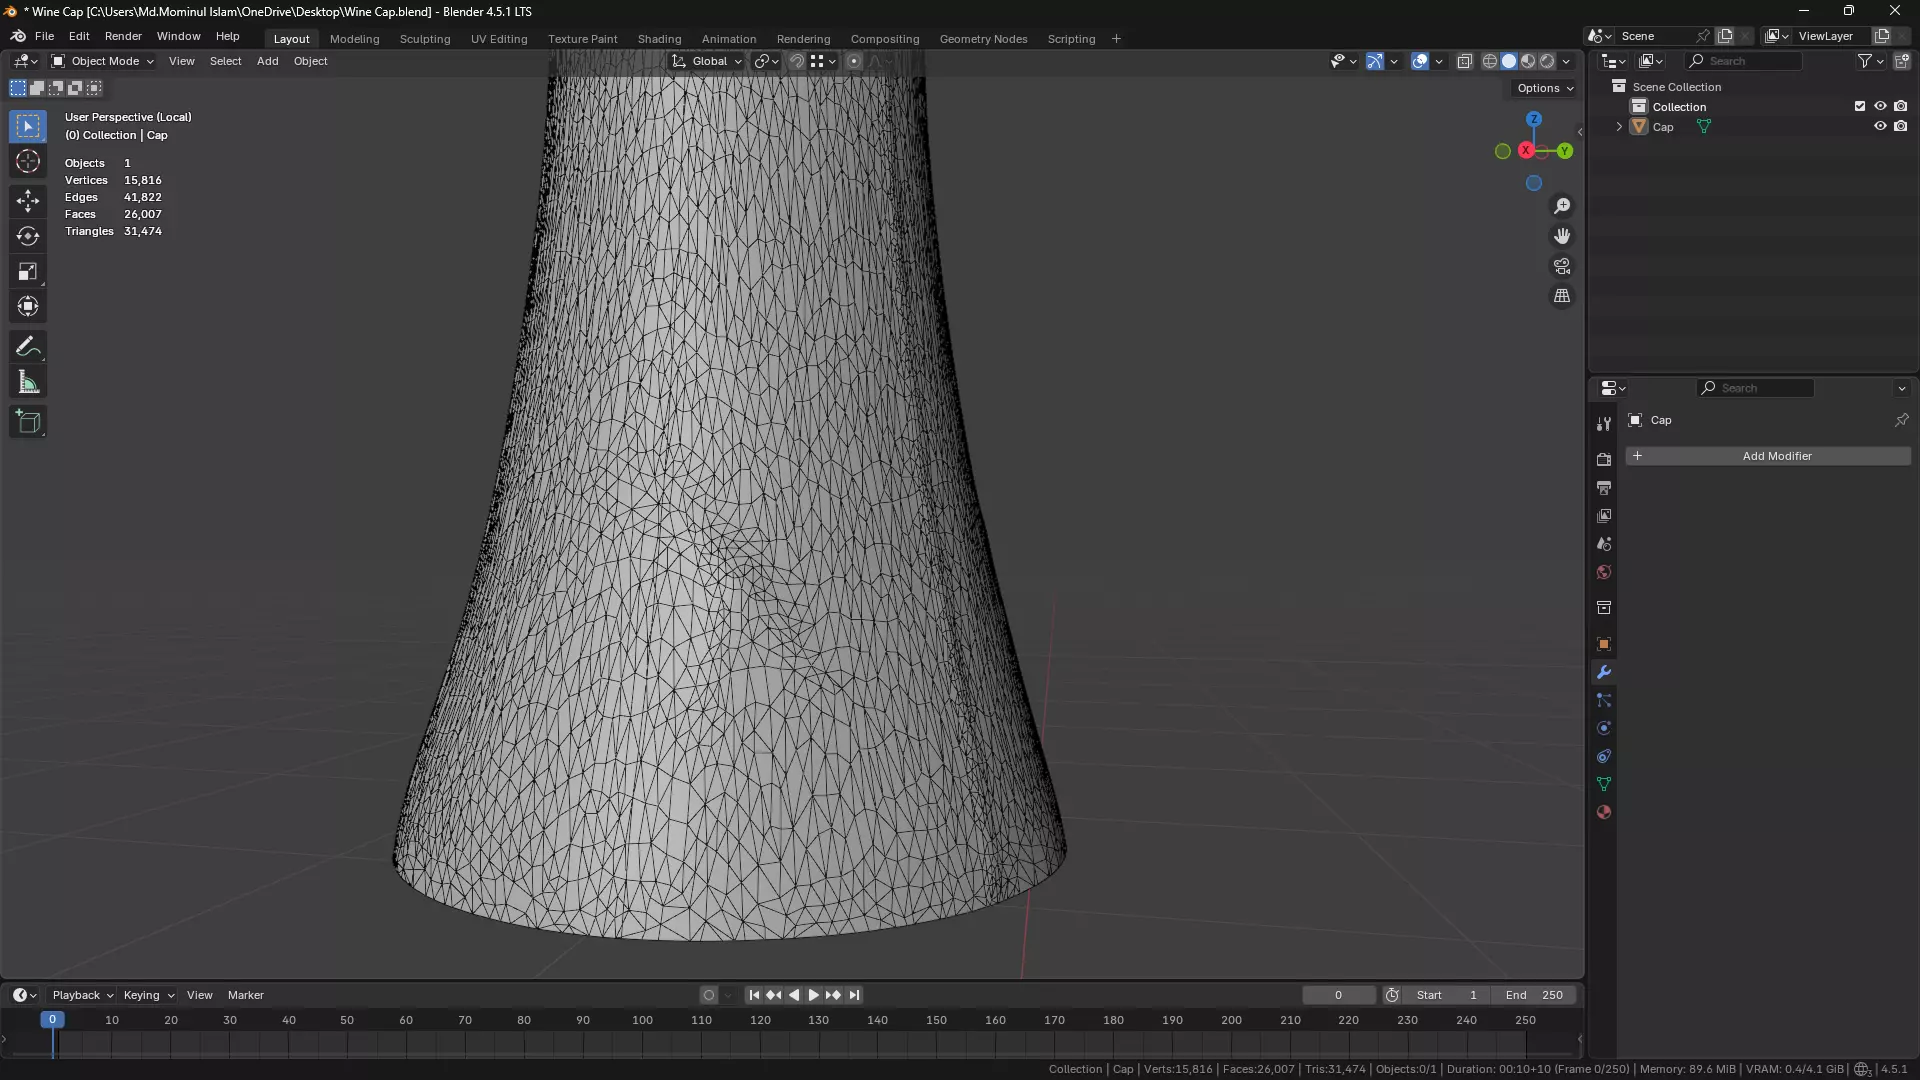This screenshot has width=1920, height=1080.
Task: Play animation in timeline
Action: point(813,995)
